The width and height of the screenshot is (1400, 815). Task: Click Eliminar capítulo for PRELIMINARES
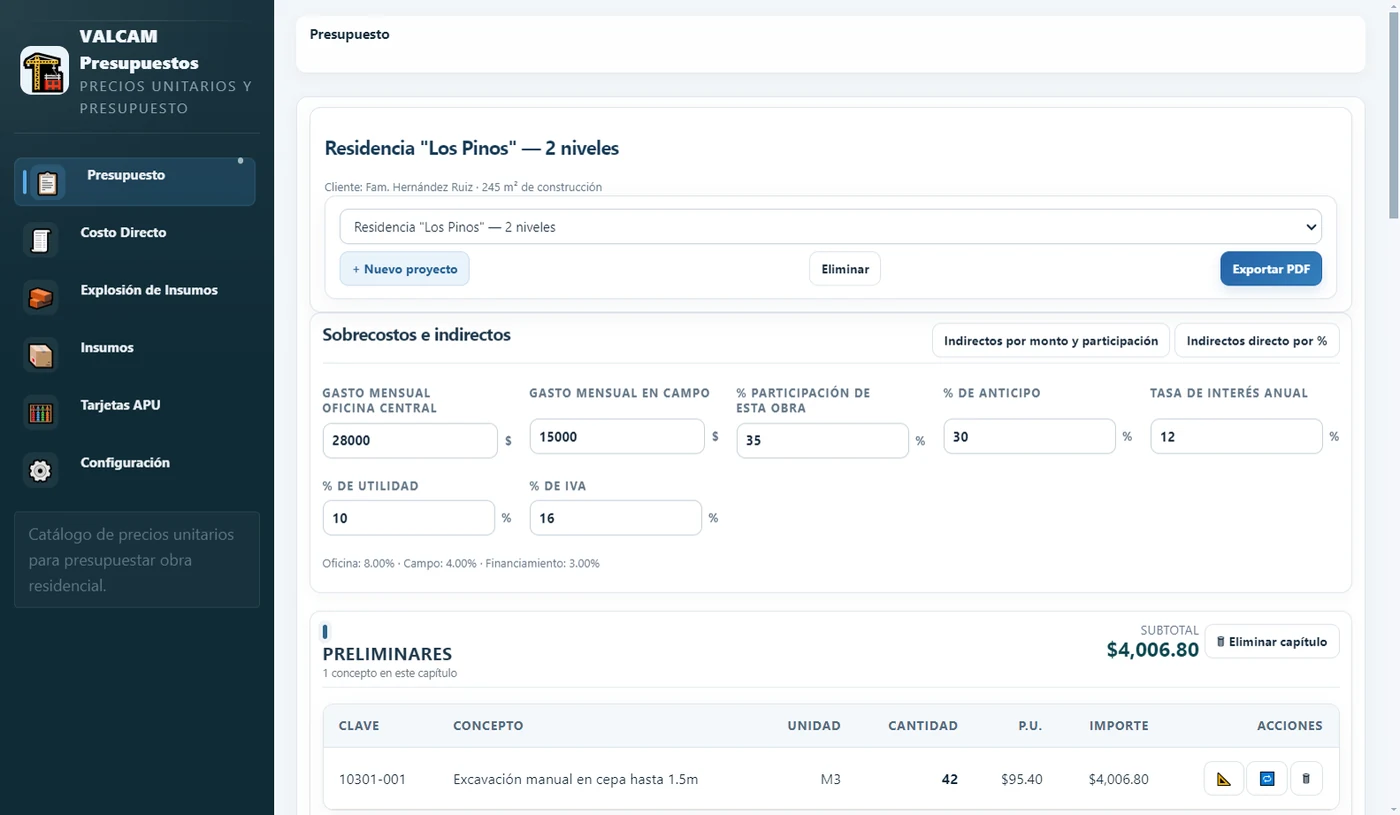pyautogui.click(x=1272, y=642)
